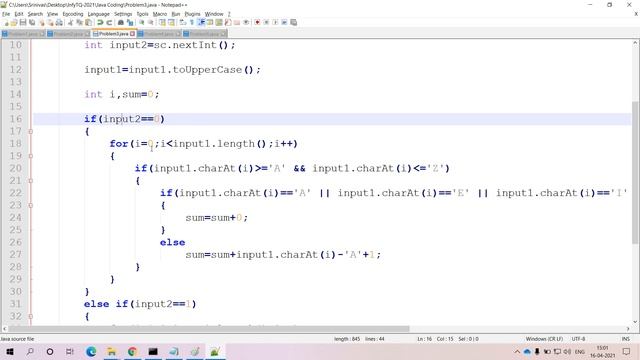The height and width of the screenshot is (360, 640).
Task: Collapse the fold marker at line 17
Action: click(x=31, y=131)
